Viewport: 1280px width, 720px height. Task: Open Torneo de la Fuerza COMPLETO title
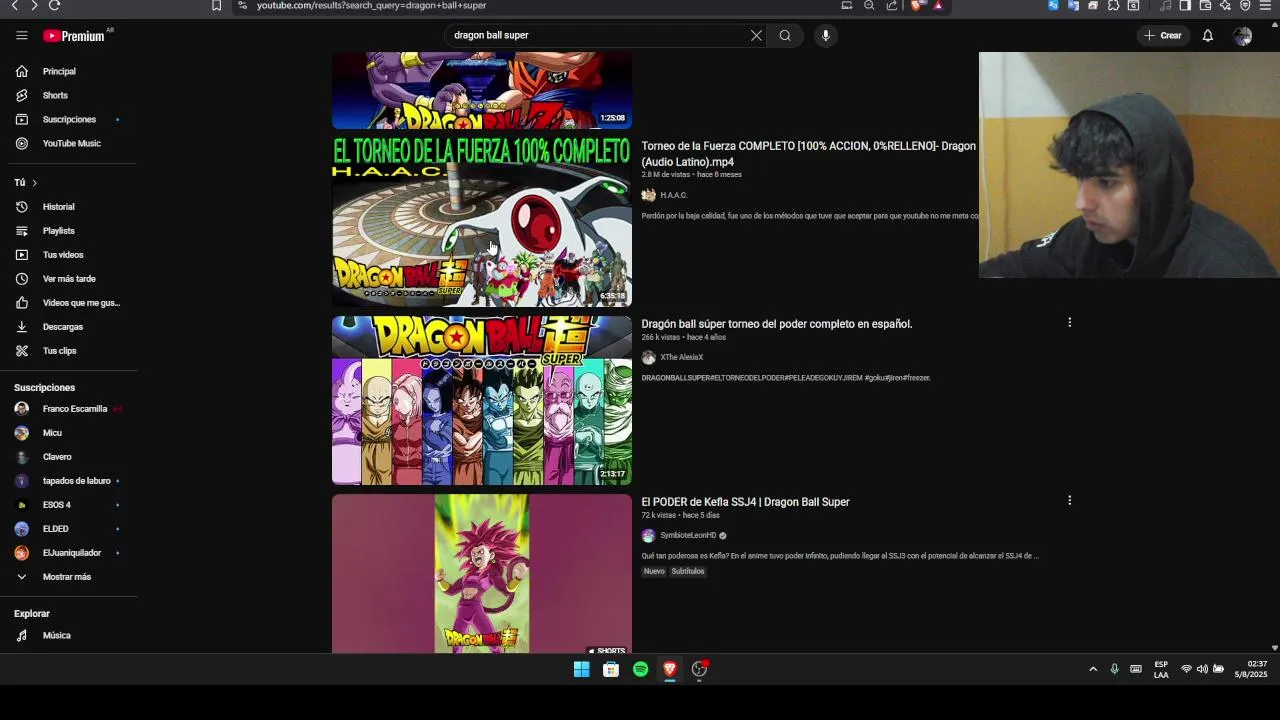pos(808,153)
